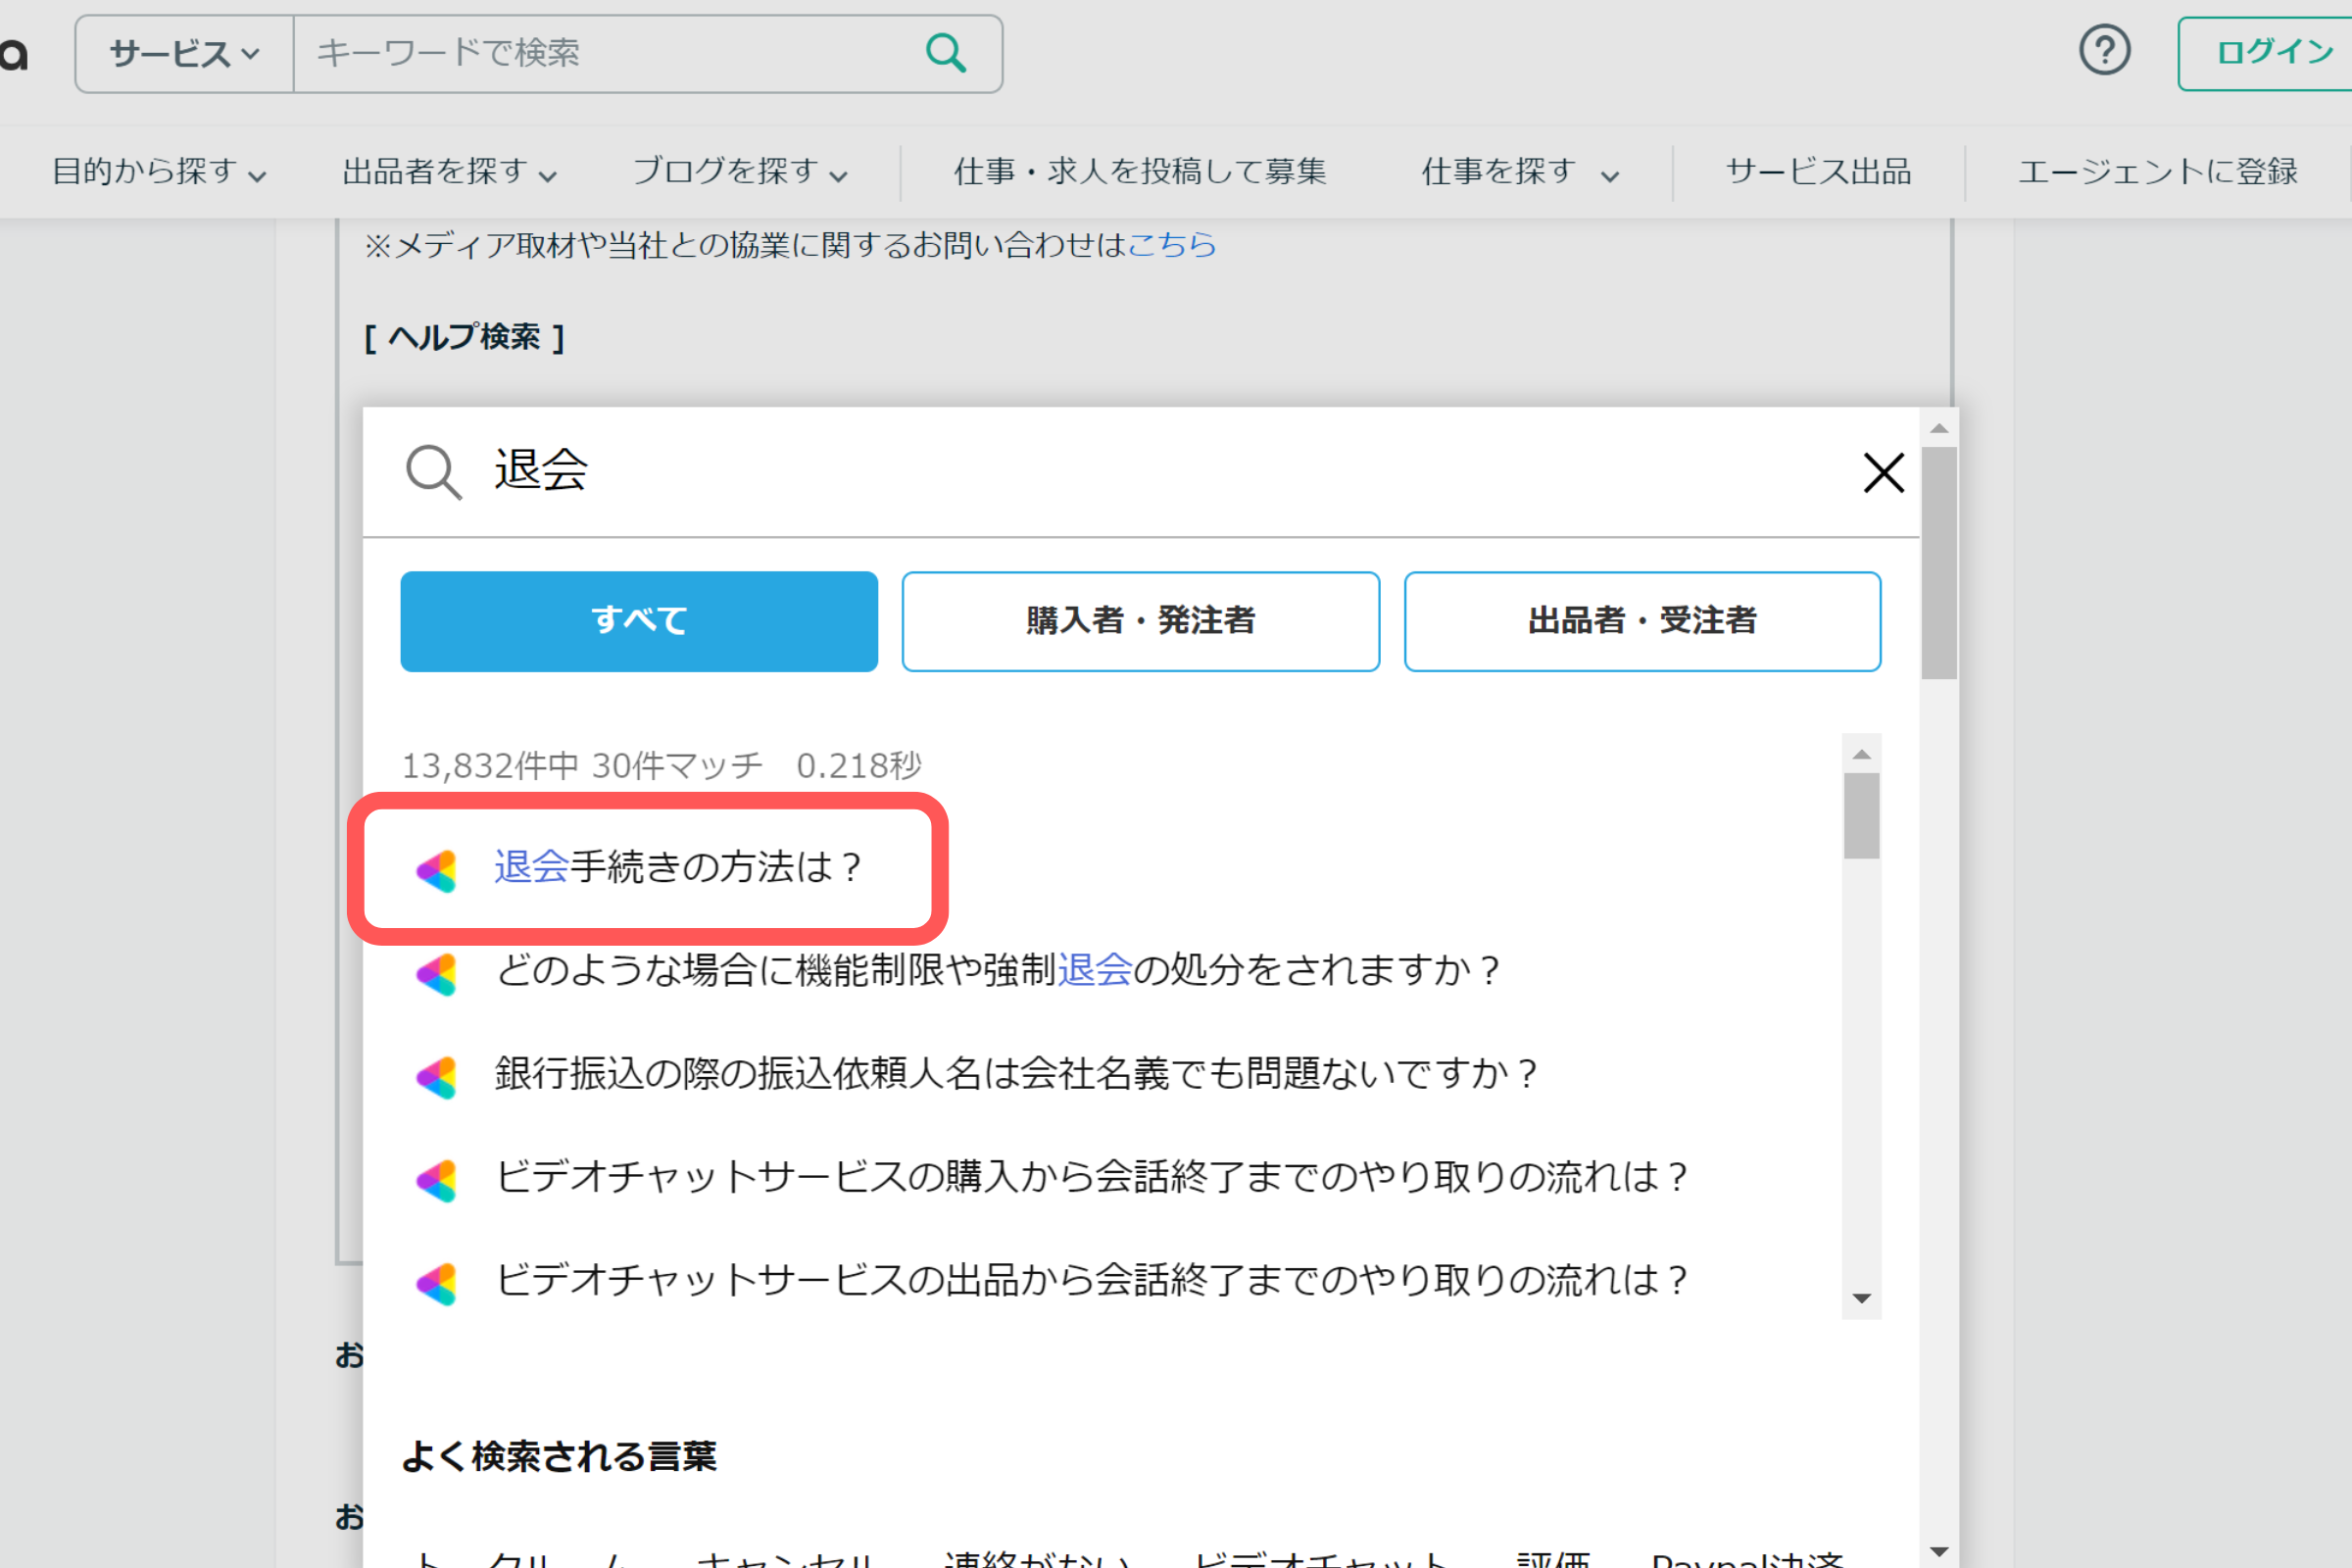
Task: Expand the ブログを探す menu
Action: click(x=740, y=172)
